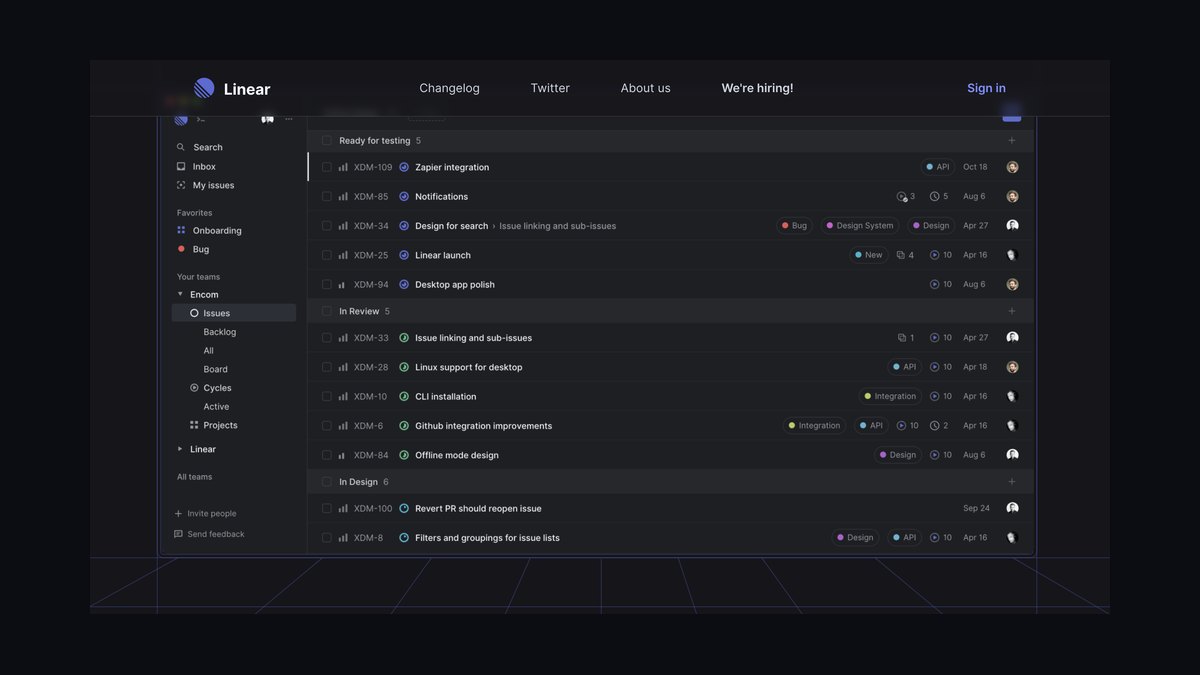
Task: Collapse the Encom team tree
Action: pos(180,294)
